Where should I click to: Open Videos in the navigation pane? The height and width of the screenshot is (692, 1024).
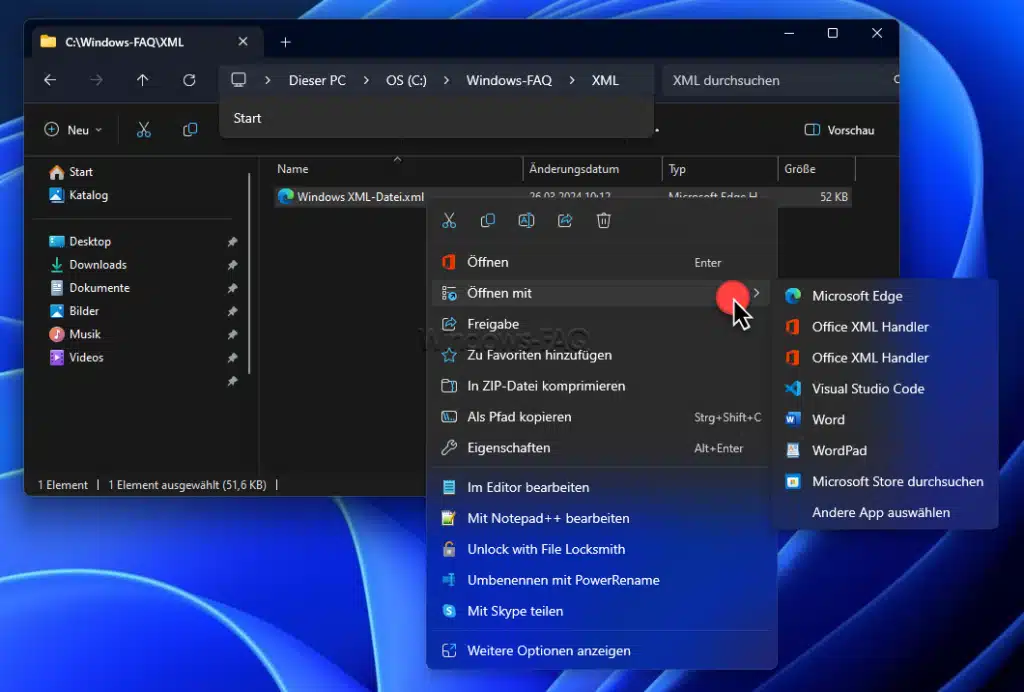[x=76, y=357]
